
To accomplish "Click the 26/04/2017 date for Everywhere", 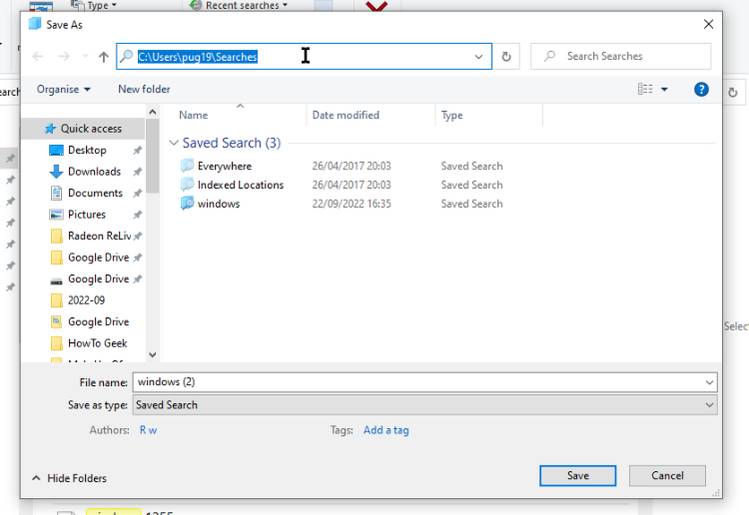I will point(351,166).
